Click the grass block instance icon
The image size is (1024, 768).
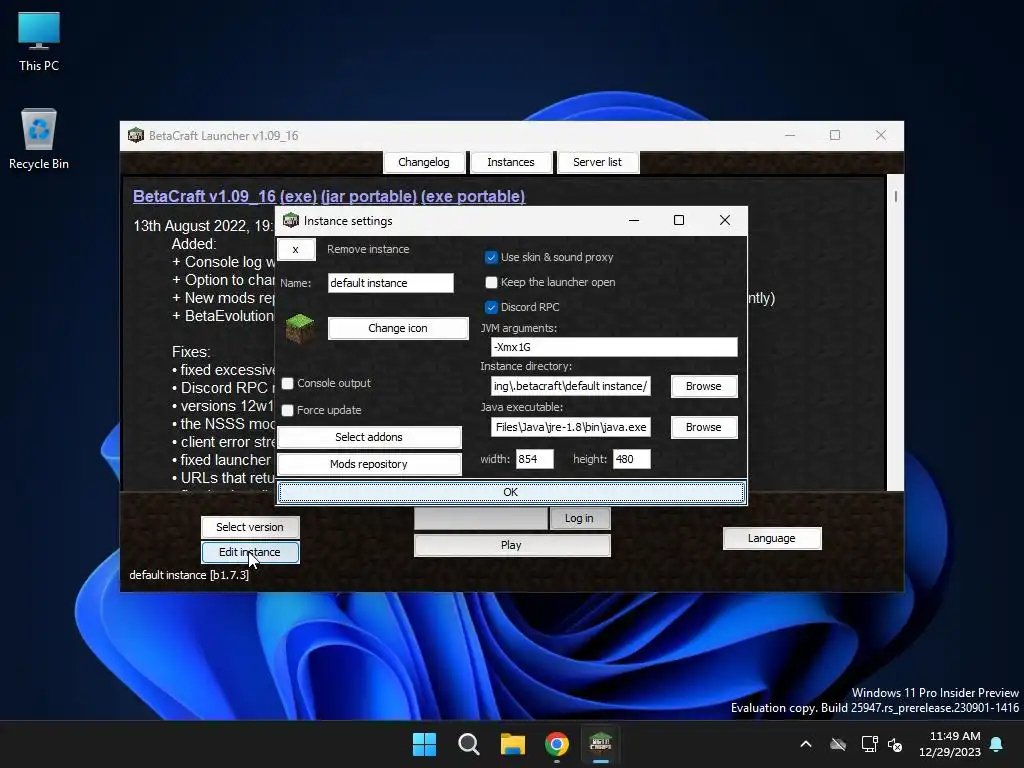point(300,328)
